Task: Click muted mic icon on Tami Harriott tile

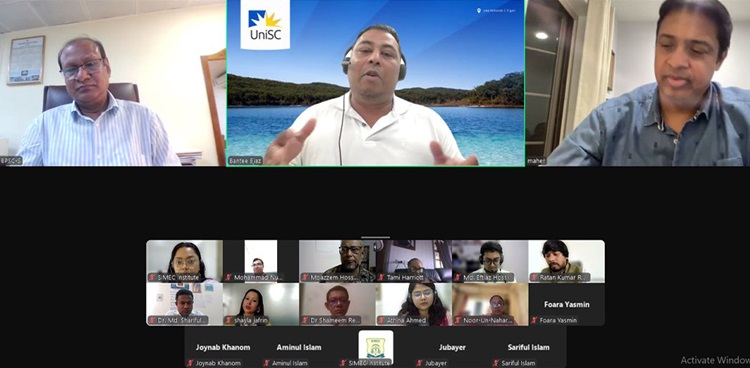Action: click(x=382, y=278)
